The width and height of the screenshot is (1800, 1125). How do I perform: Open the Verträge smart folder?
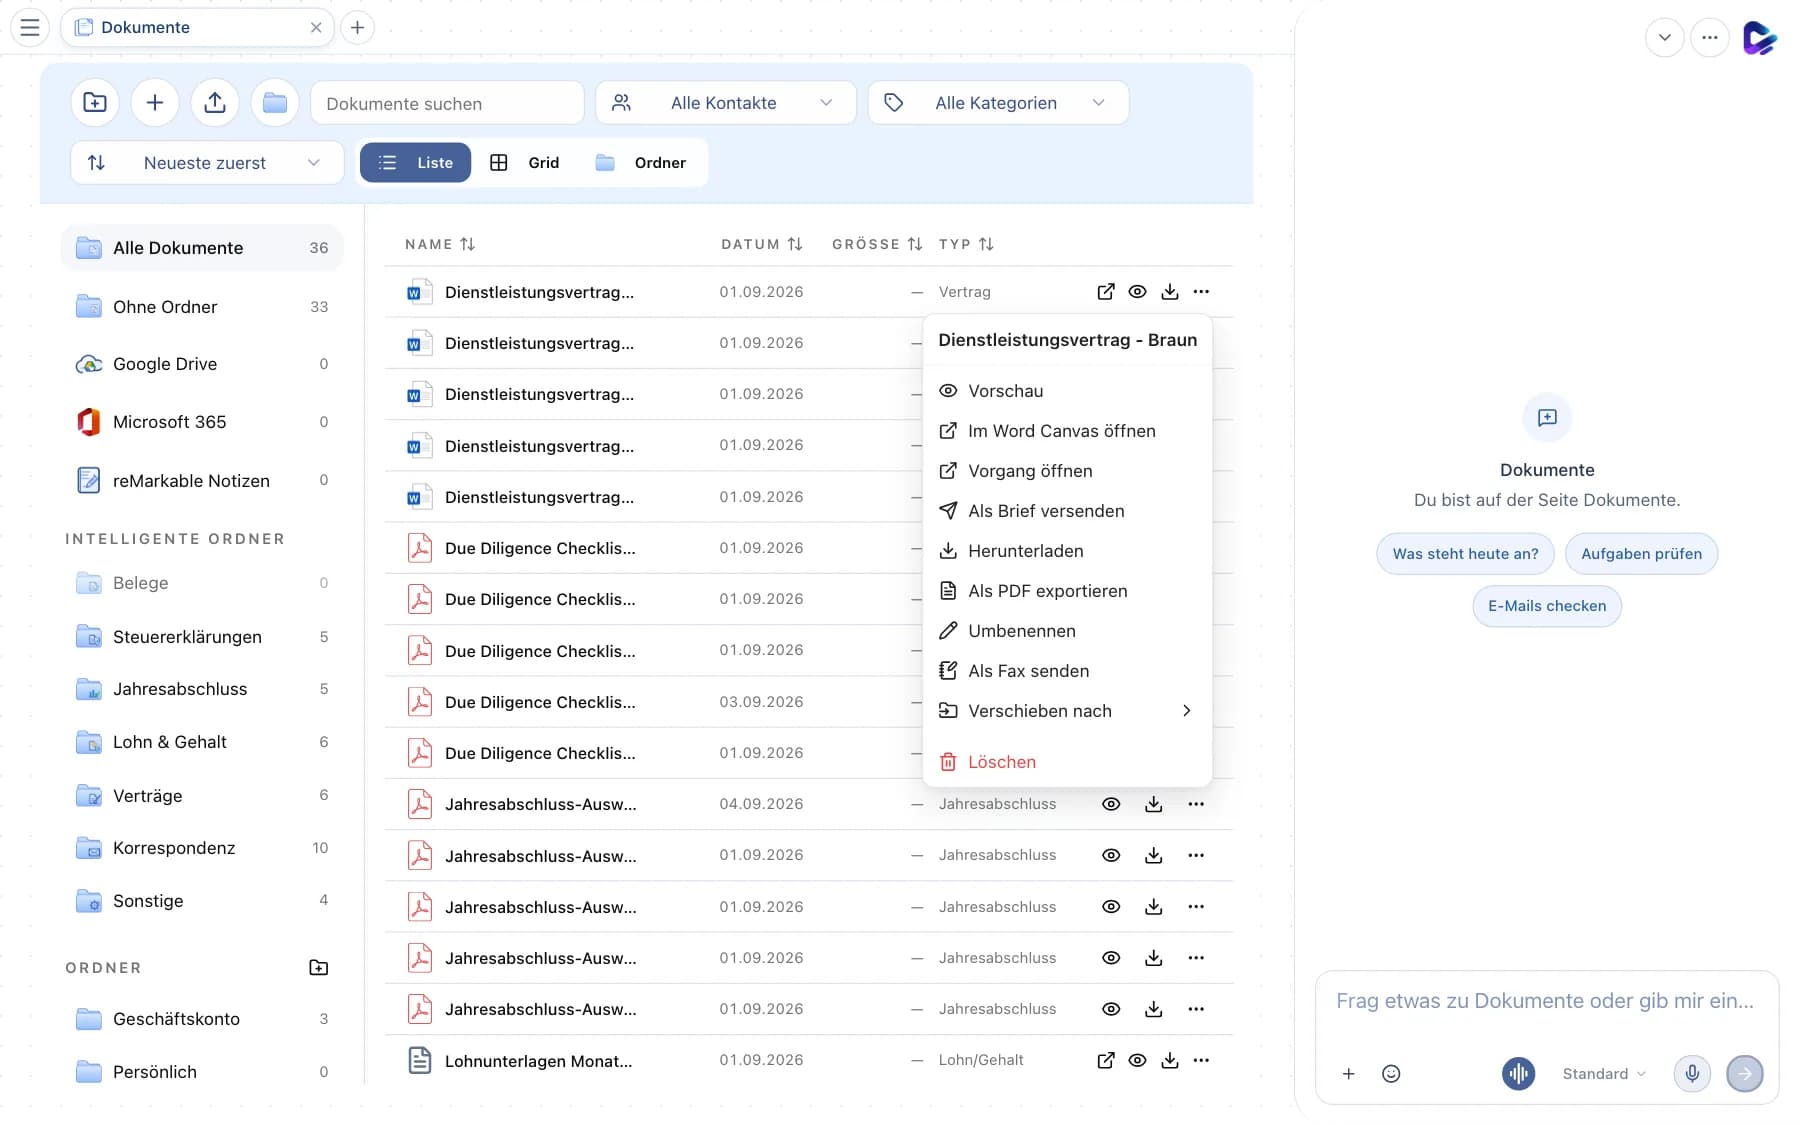[202, 795]
